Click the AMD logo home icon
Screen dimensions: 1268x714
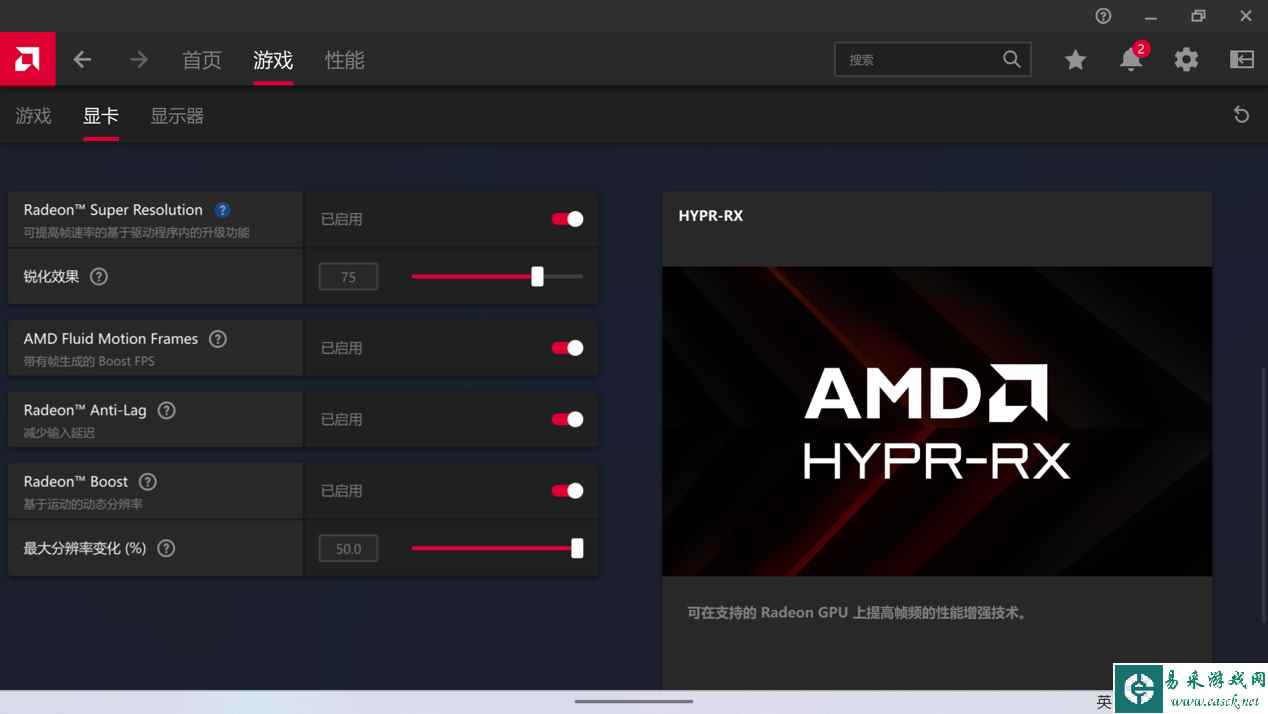pos(27,60)
